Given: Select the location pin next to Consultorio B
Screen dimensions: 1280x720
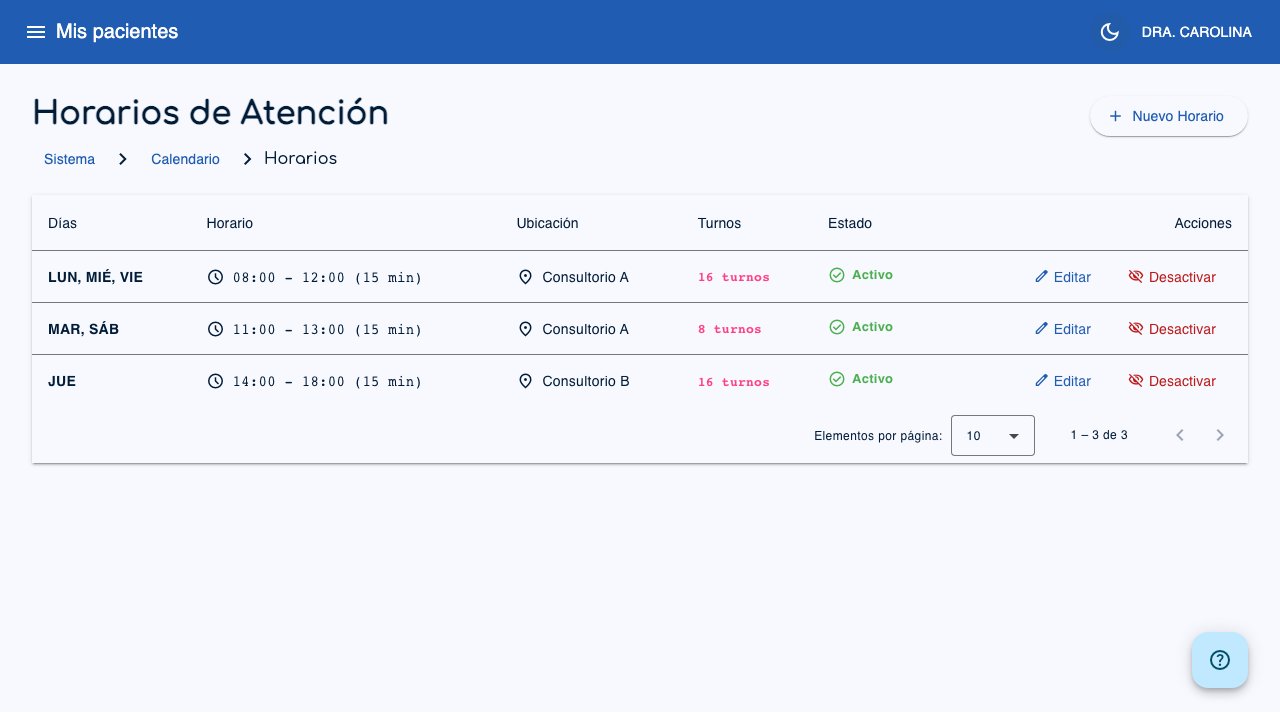Looking at the screenshot, I should (x=526, y=381).
